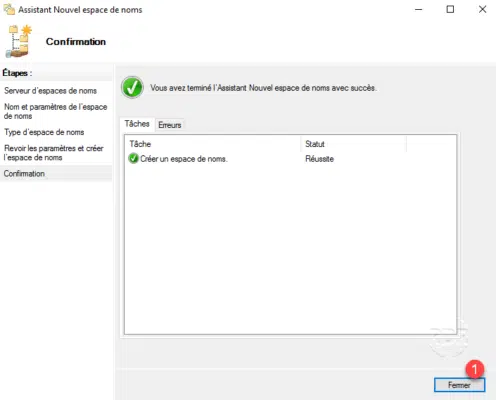Click the Fermer button
The height and width of the screenshot is (400, 496).
(459, 385)
